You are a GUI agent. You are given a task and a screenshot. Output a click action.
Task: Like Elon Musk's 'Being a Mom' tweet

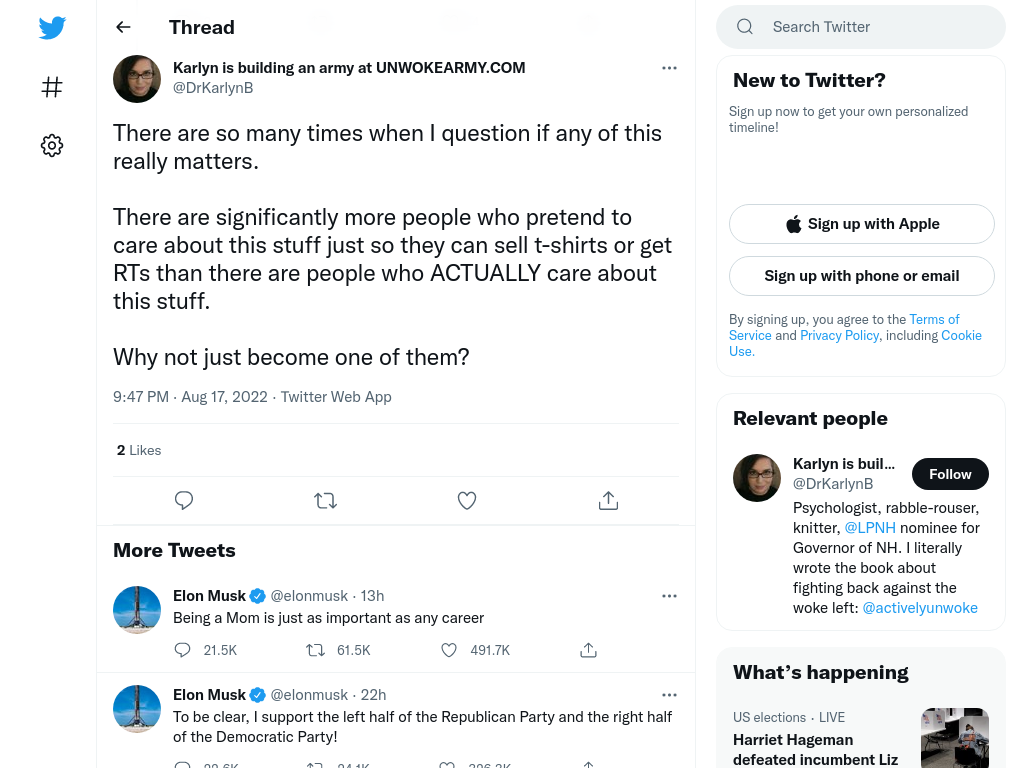tap(449, 650)
